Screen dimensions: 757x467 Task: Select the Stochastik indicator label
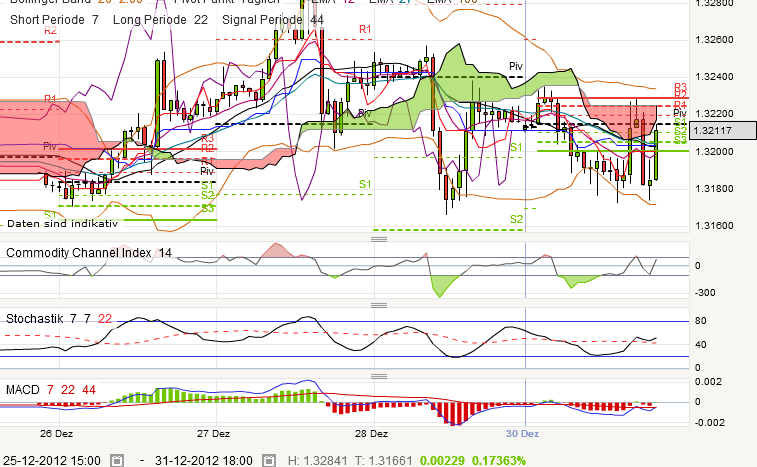click(35, 319)
